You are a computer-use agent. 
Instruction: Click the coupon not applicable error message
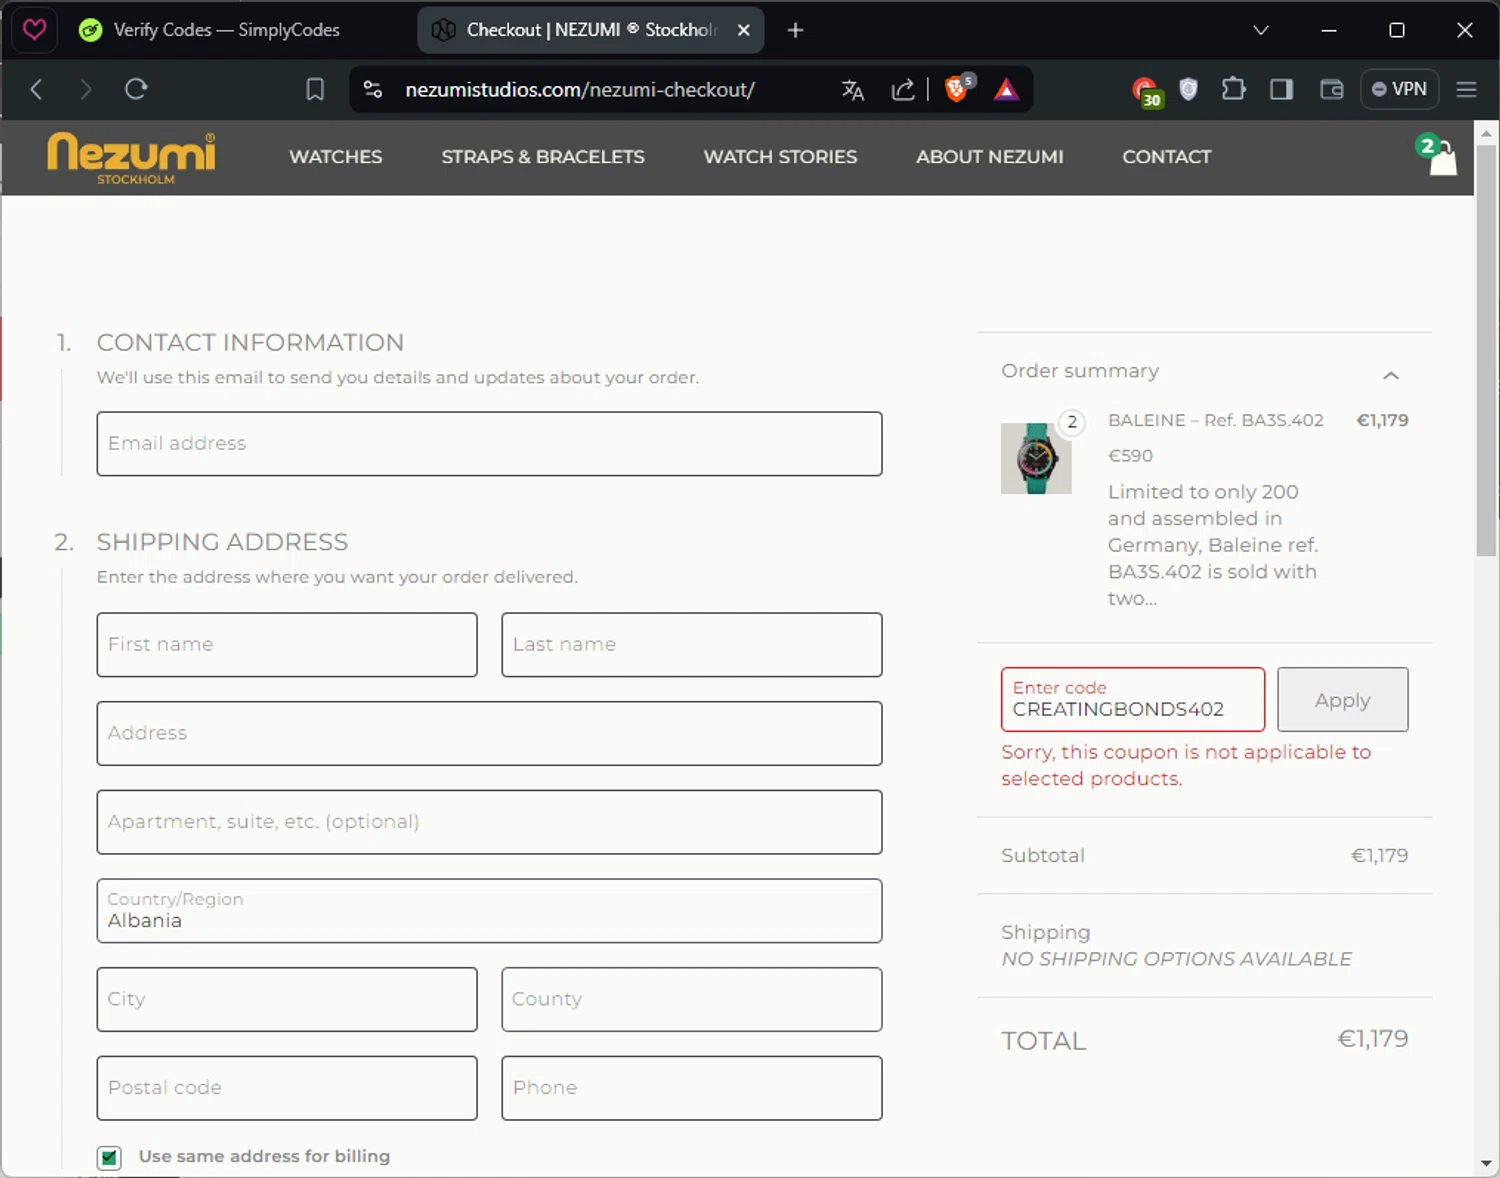click(x=1186, y=765)
